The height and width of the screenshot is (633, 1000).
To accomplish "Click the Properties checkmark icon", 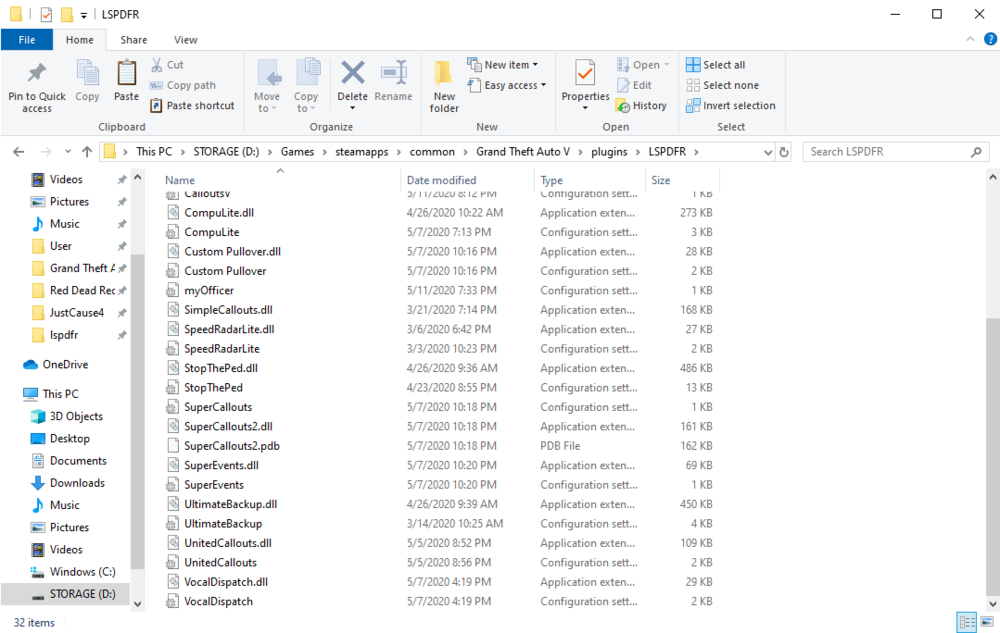I will point(585,73).
